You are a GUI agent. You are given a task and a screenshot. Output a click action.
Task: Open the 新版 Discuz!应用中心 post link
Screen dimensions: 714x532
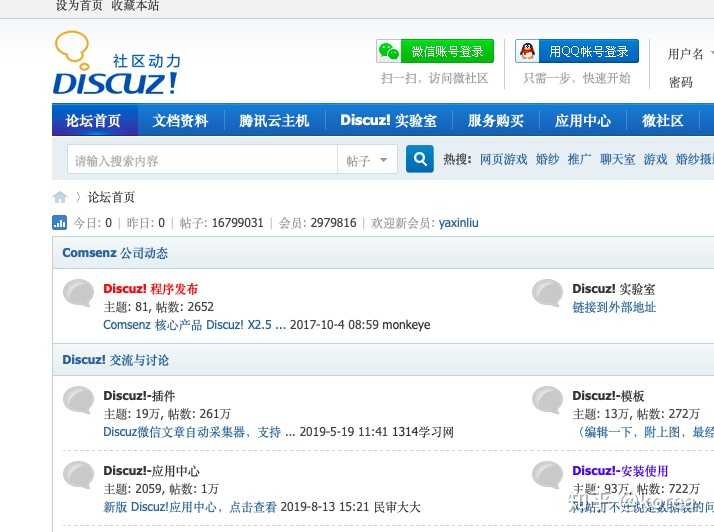click(x=190, y=507)
